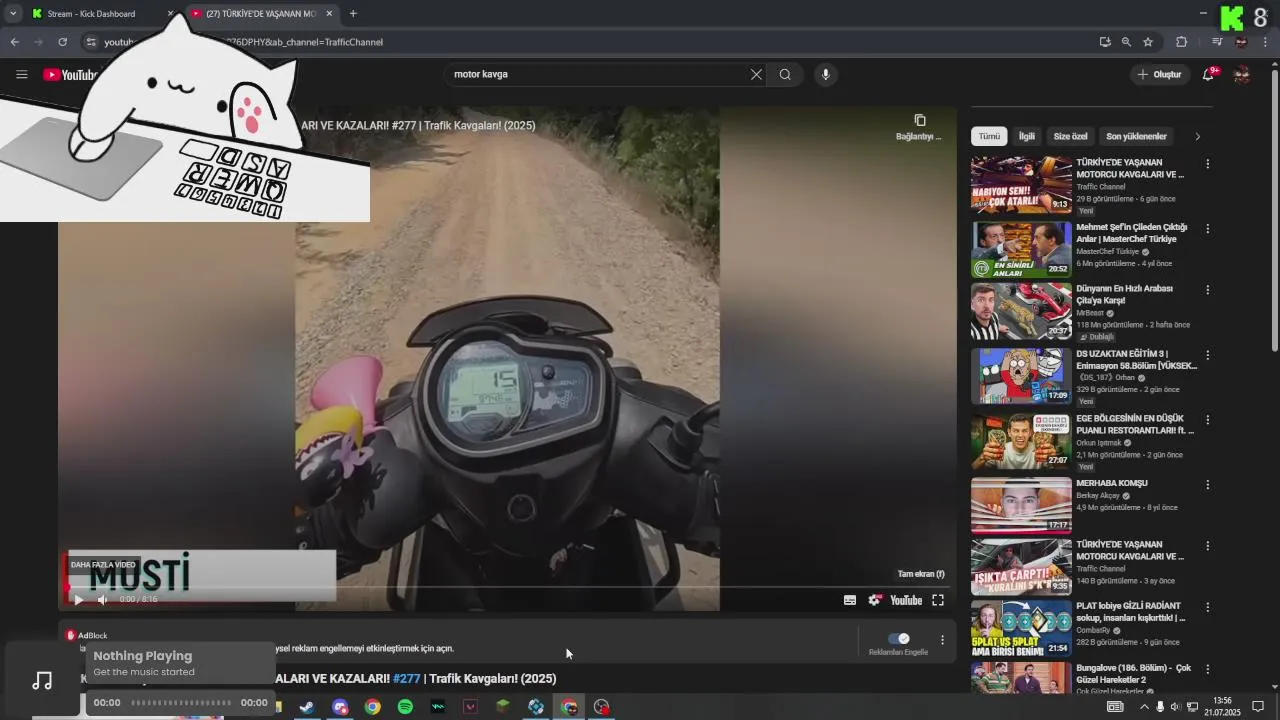Select the Son yüklenenler filter chip
Viewport: 1280px width, 720px height.
[x=1136, y=136]
